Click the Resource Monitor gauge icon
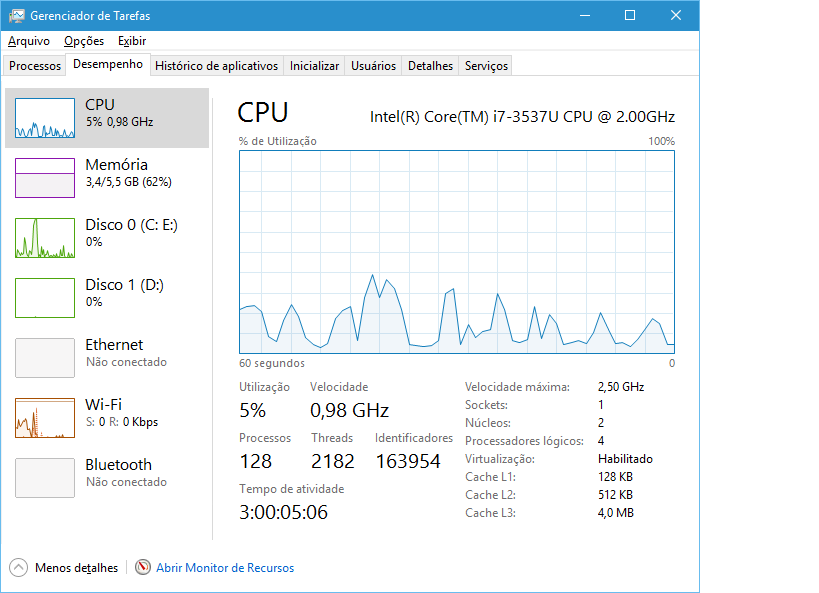Image resolution: width=819 pixels, height=593 pixels. 143,567
